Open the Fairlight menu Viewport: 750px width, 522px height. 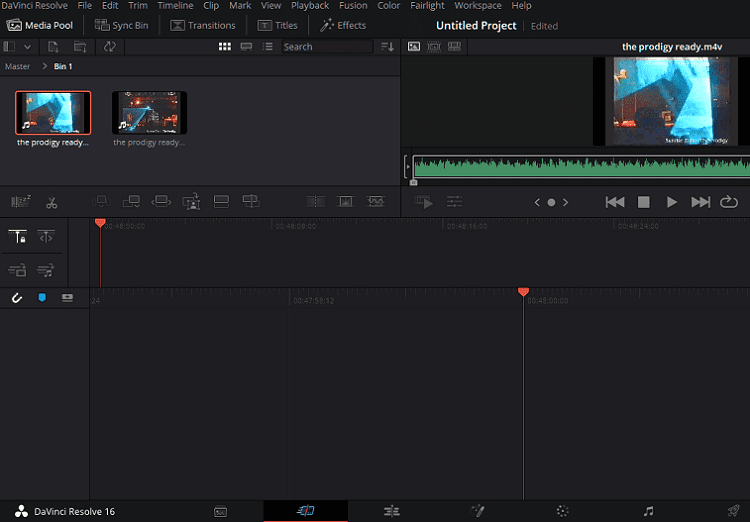pos(427,5)
